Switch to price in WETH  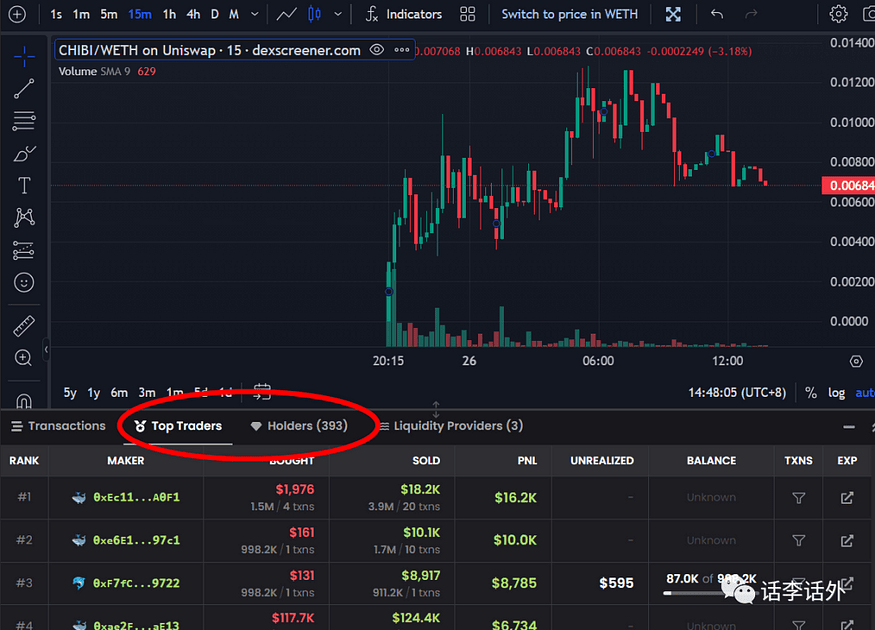[569, 14]
